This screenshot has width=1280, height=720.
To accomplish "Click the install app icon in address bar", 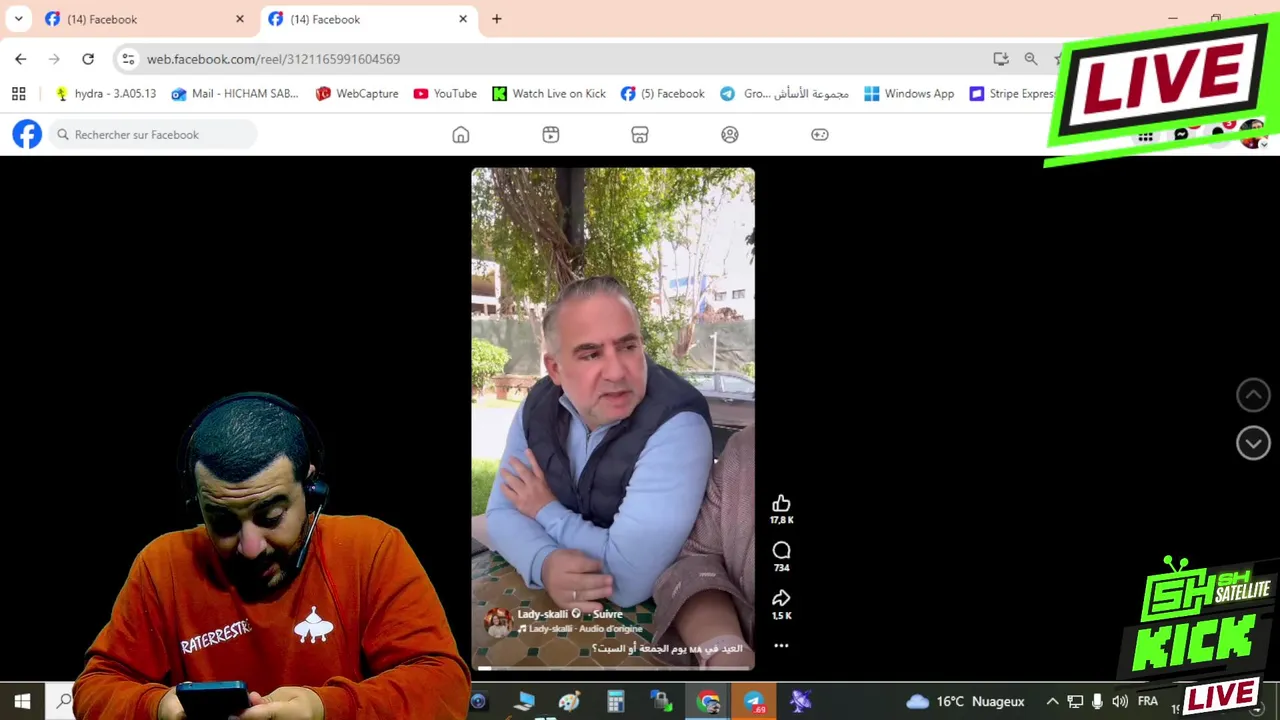I will 1001,59.
